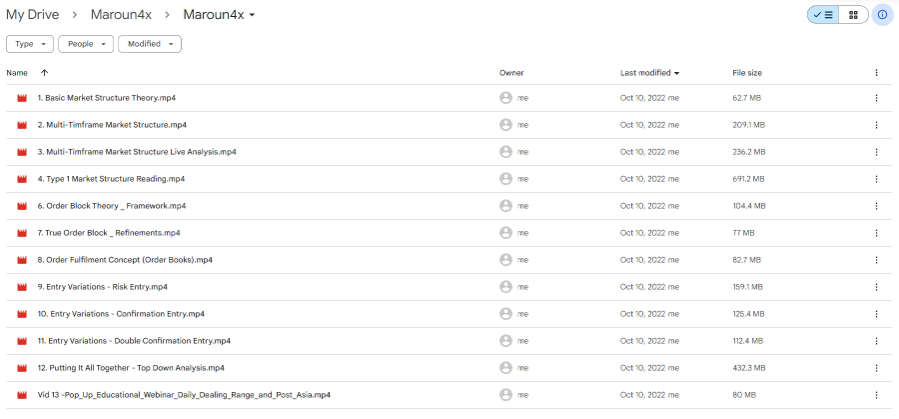The width and height of the screenshot is (899, 419).
Task: Expand the Modified filter dropdown
Action: point(149,44)
